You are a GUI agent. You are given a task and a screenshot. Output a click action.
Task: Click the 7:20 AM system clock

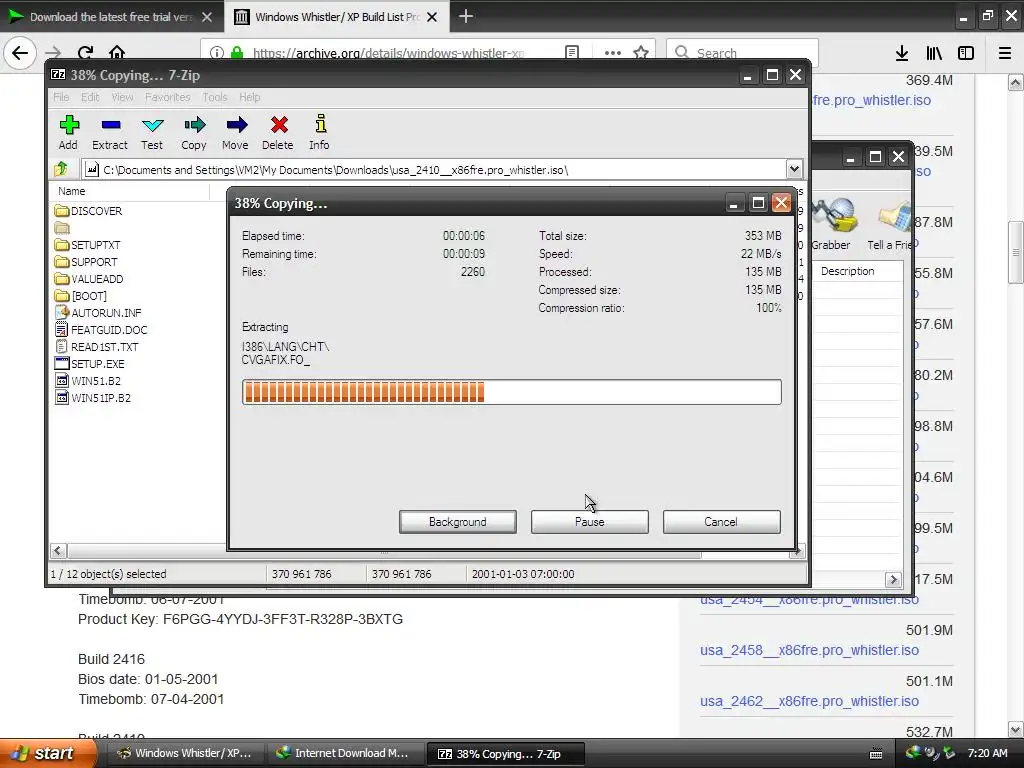(x=987, y=753)
